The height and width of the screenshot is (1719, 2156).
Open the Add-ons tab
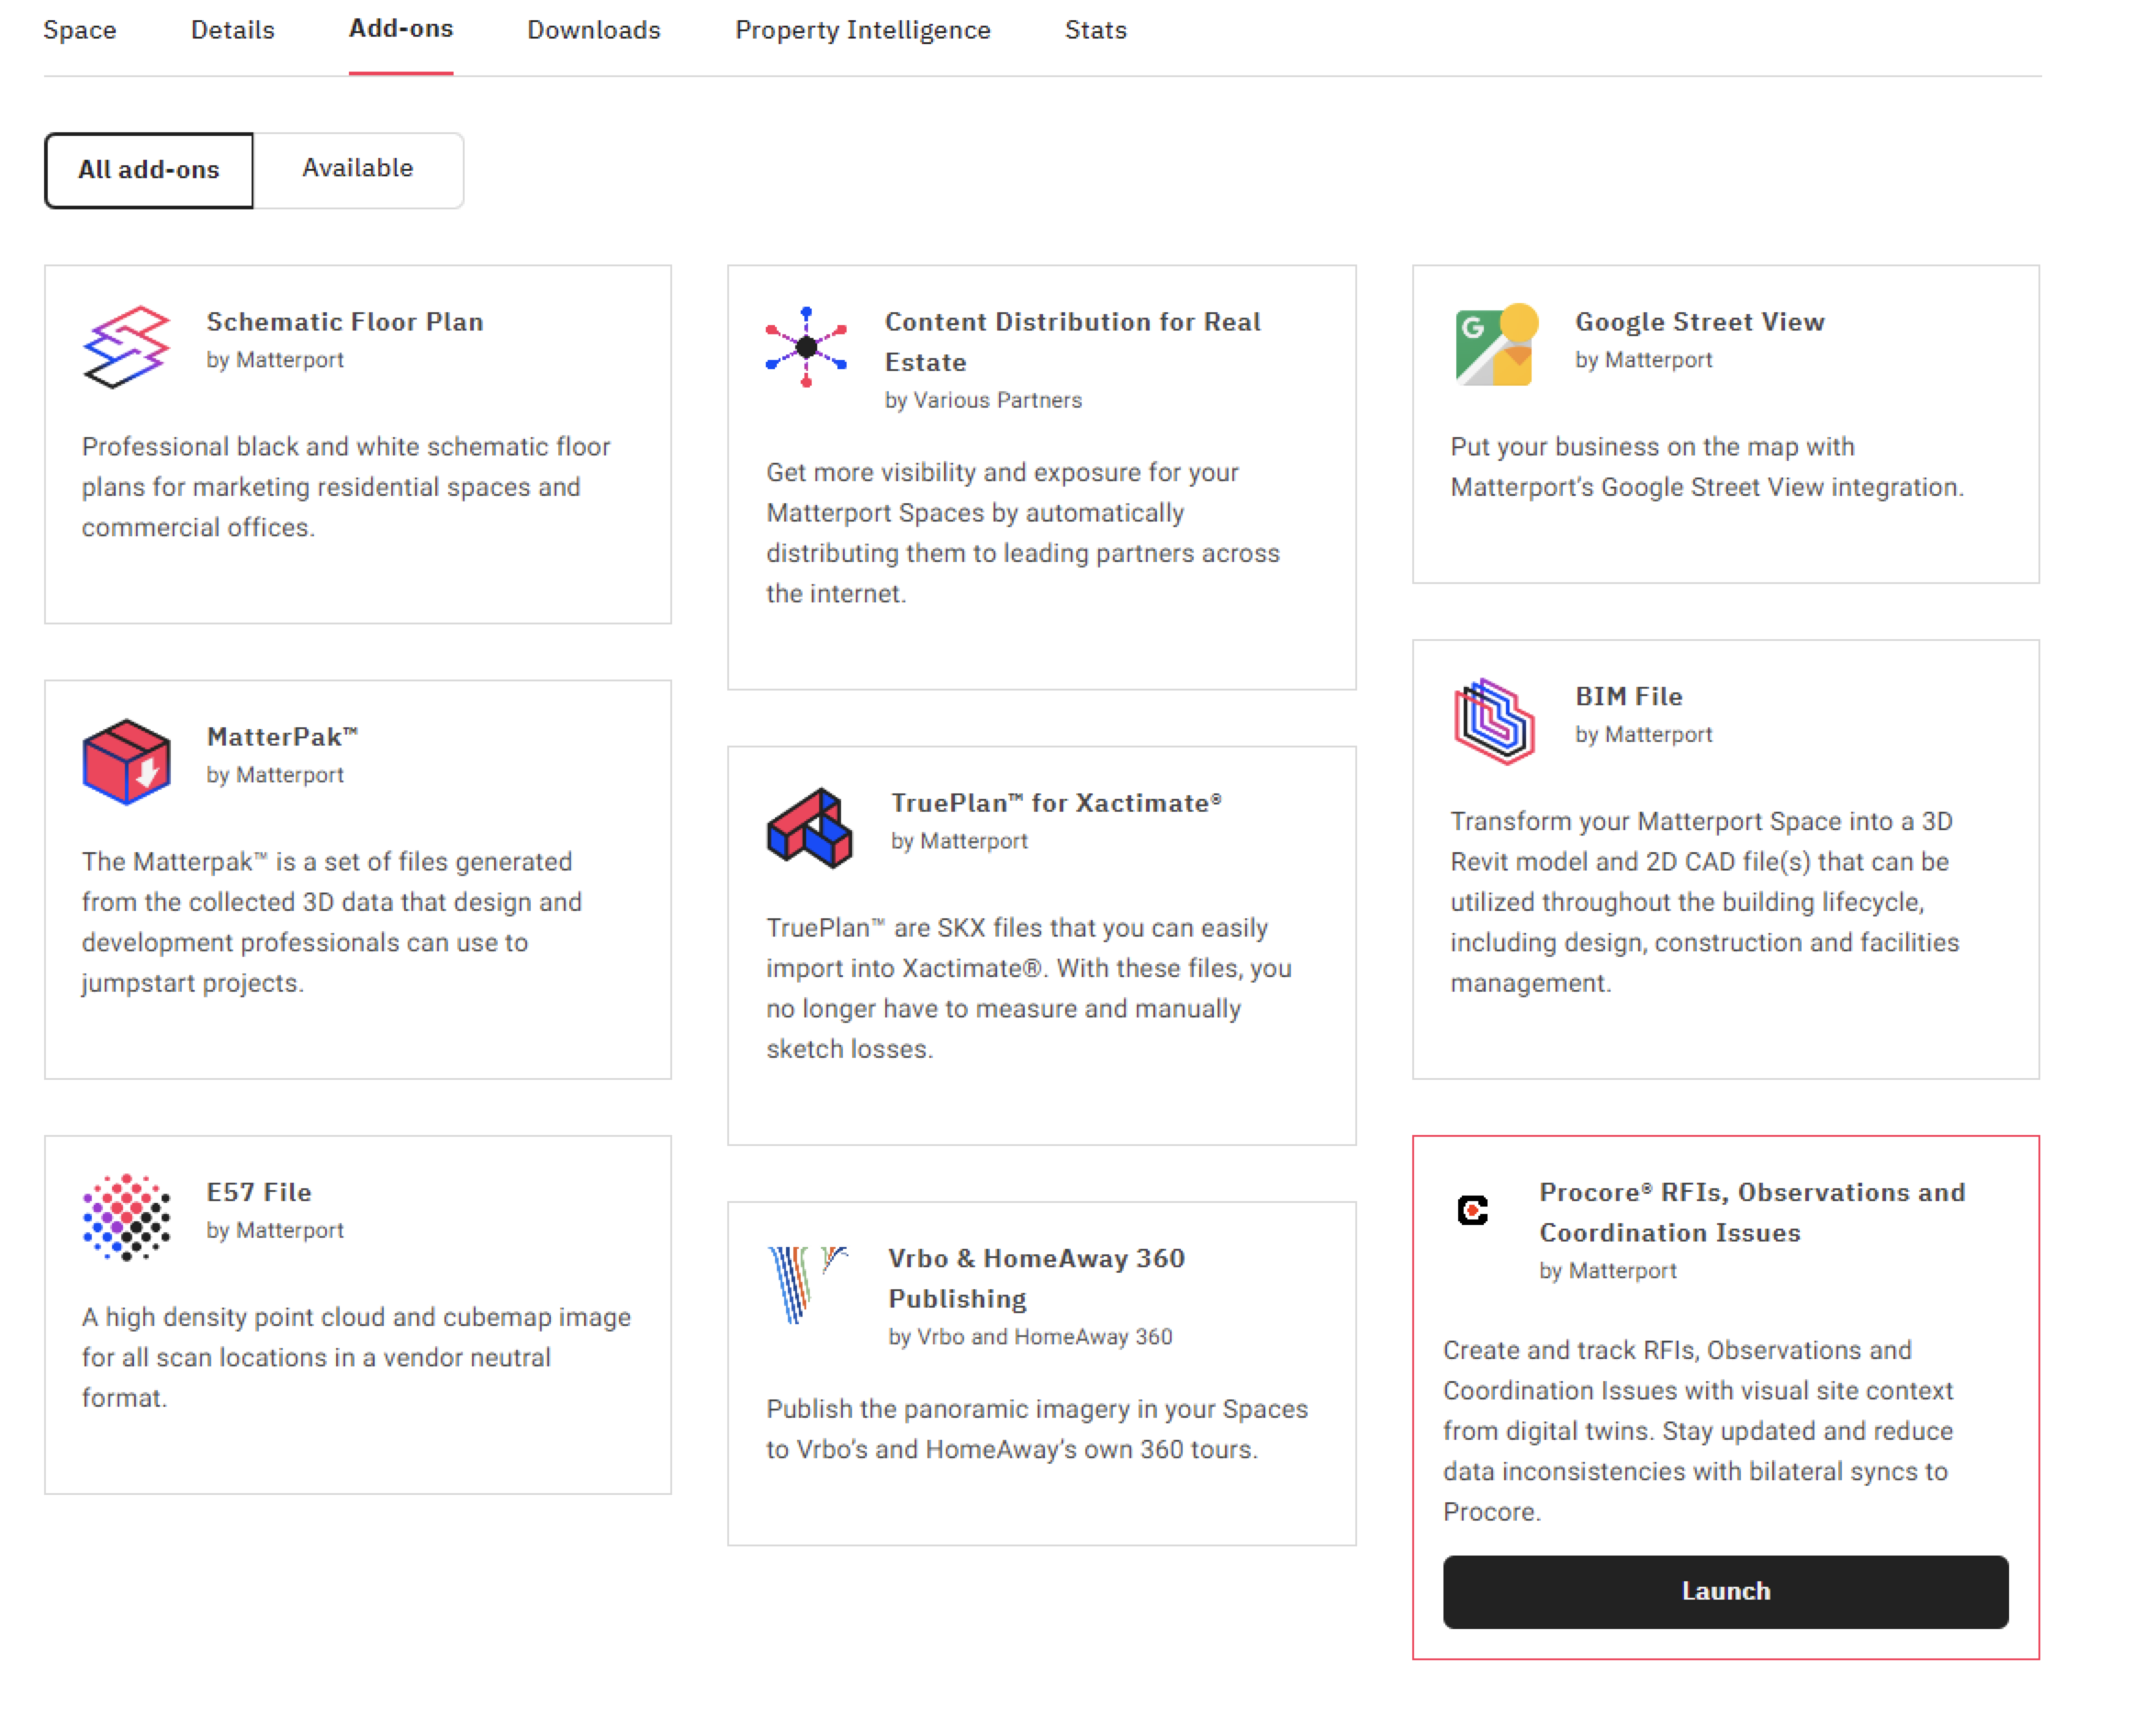(x=400, y=30)
